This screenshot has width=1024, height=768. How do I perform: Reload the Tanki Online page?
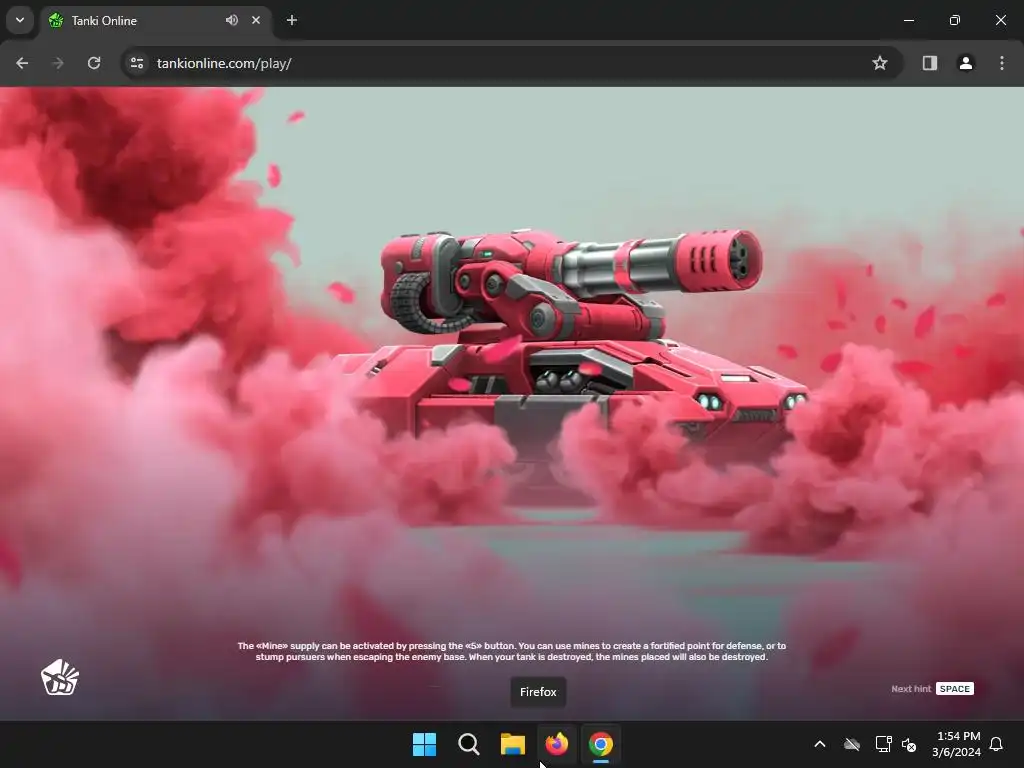click(x=94, y=63)
